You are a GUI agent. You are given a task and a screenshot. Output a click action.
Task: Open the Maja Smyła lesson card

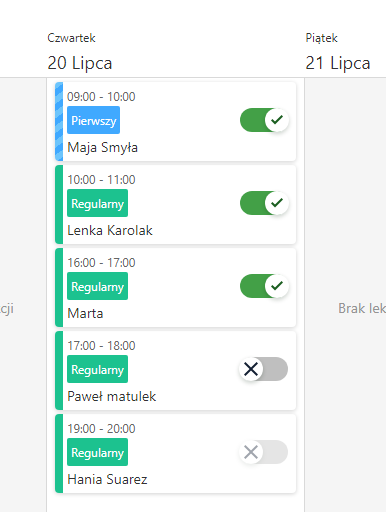click(176, 122)
